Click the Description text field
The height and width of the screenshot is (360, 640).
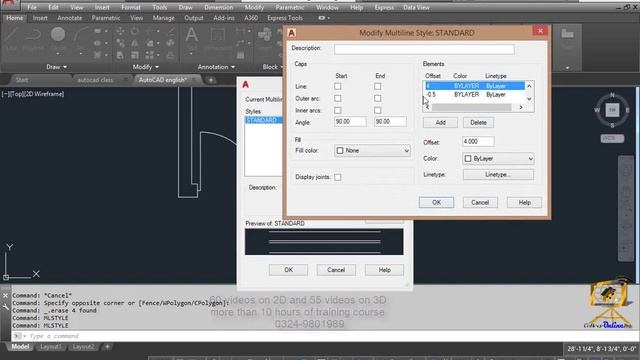coord(424,49)
